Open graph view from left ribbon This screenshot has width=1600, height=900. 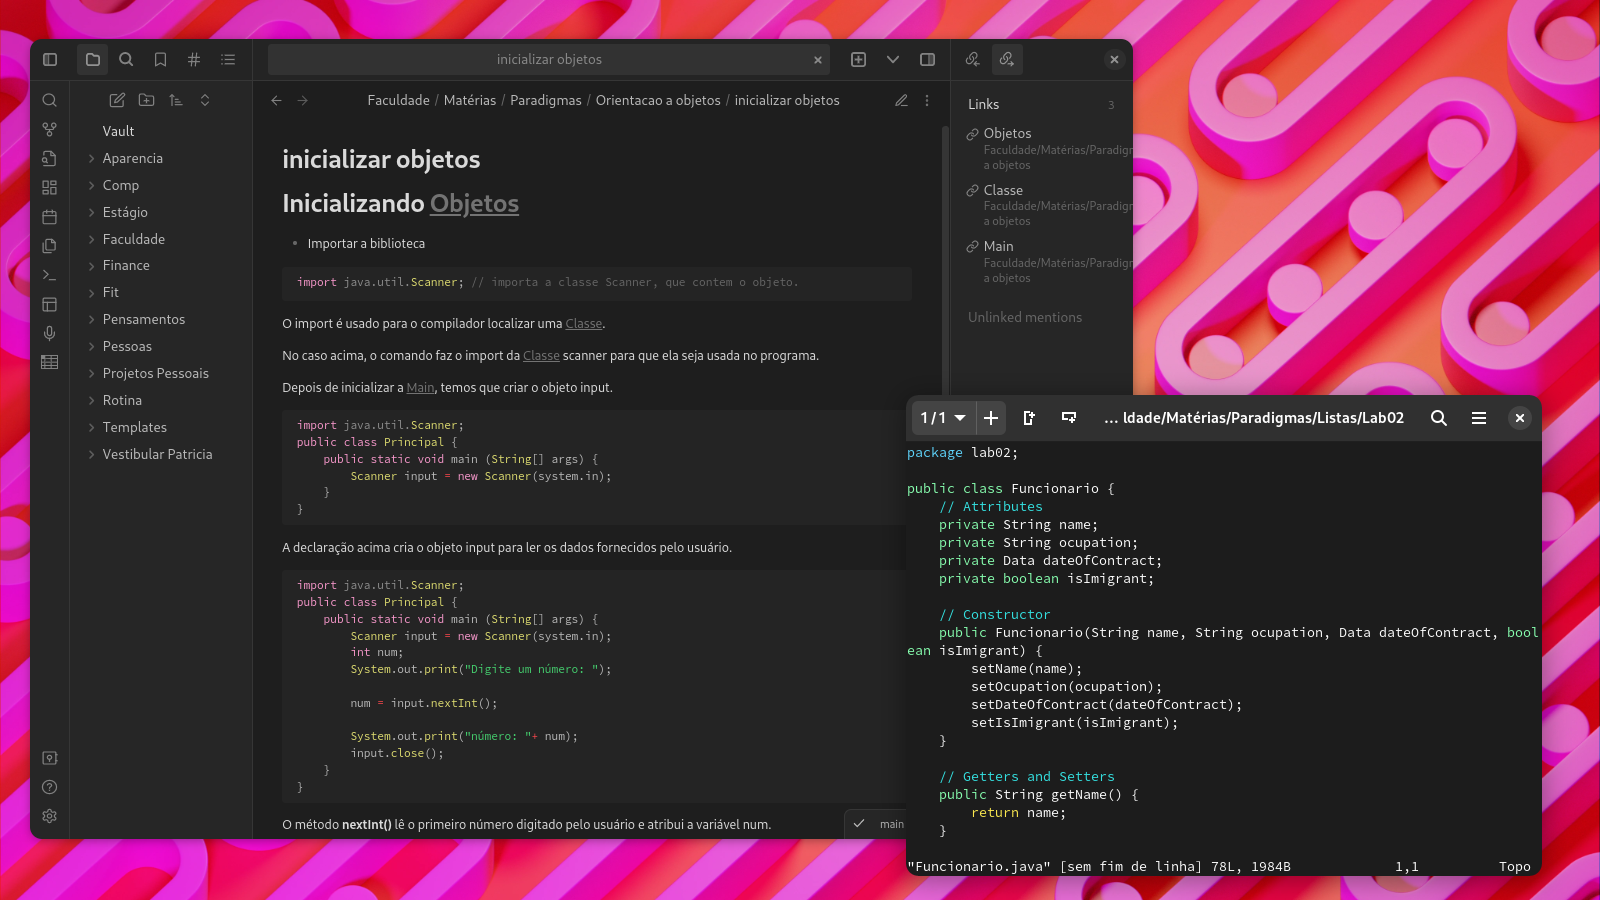tap(49, 129)
